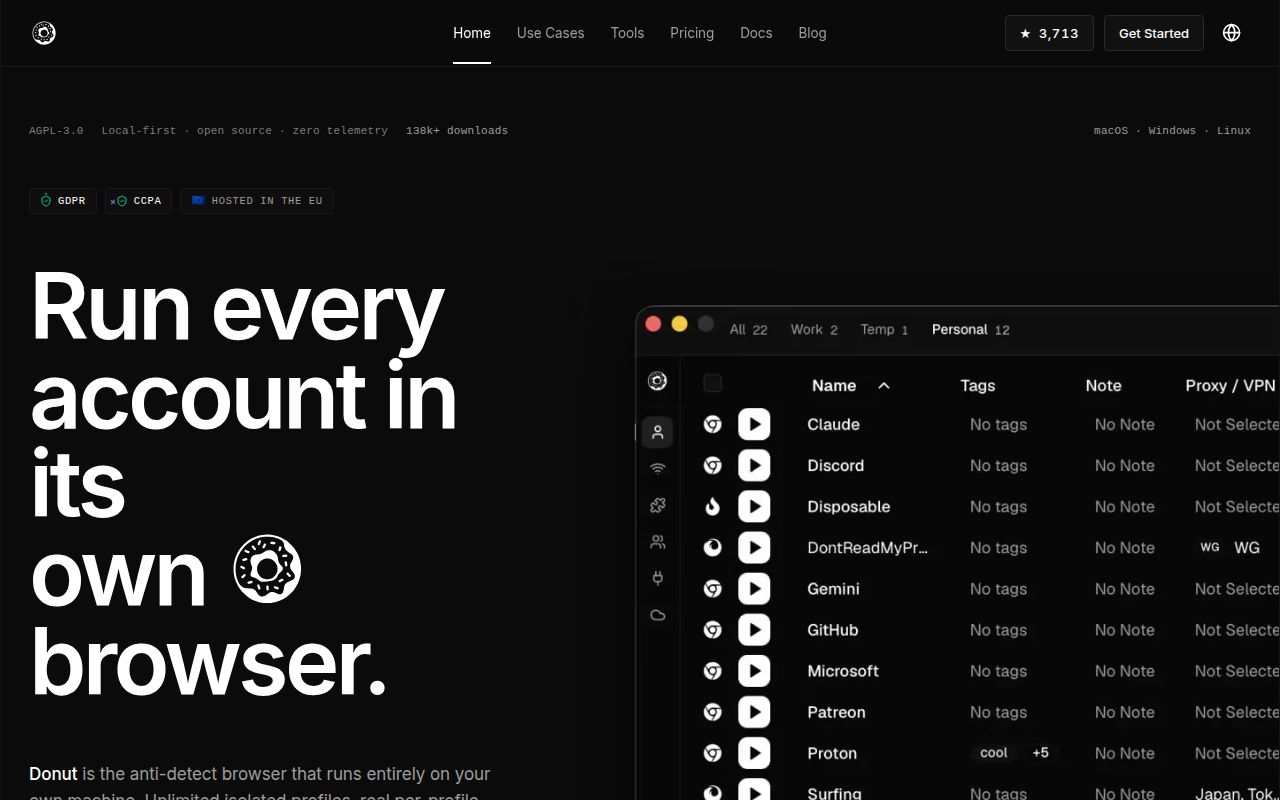Launch the Discord profile play button

tap(754, 465)
